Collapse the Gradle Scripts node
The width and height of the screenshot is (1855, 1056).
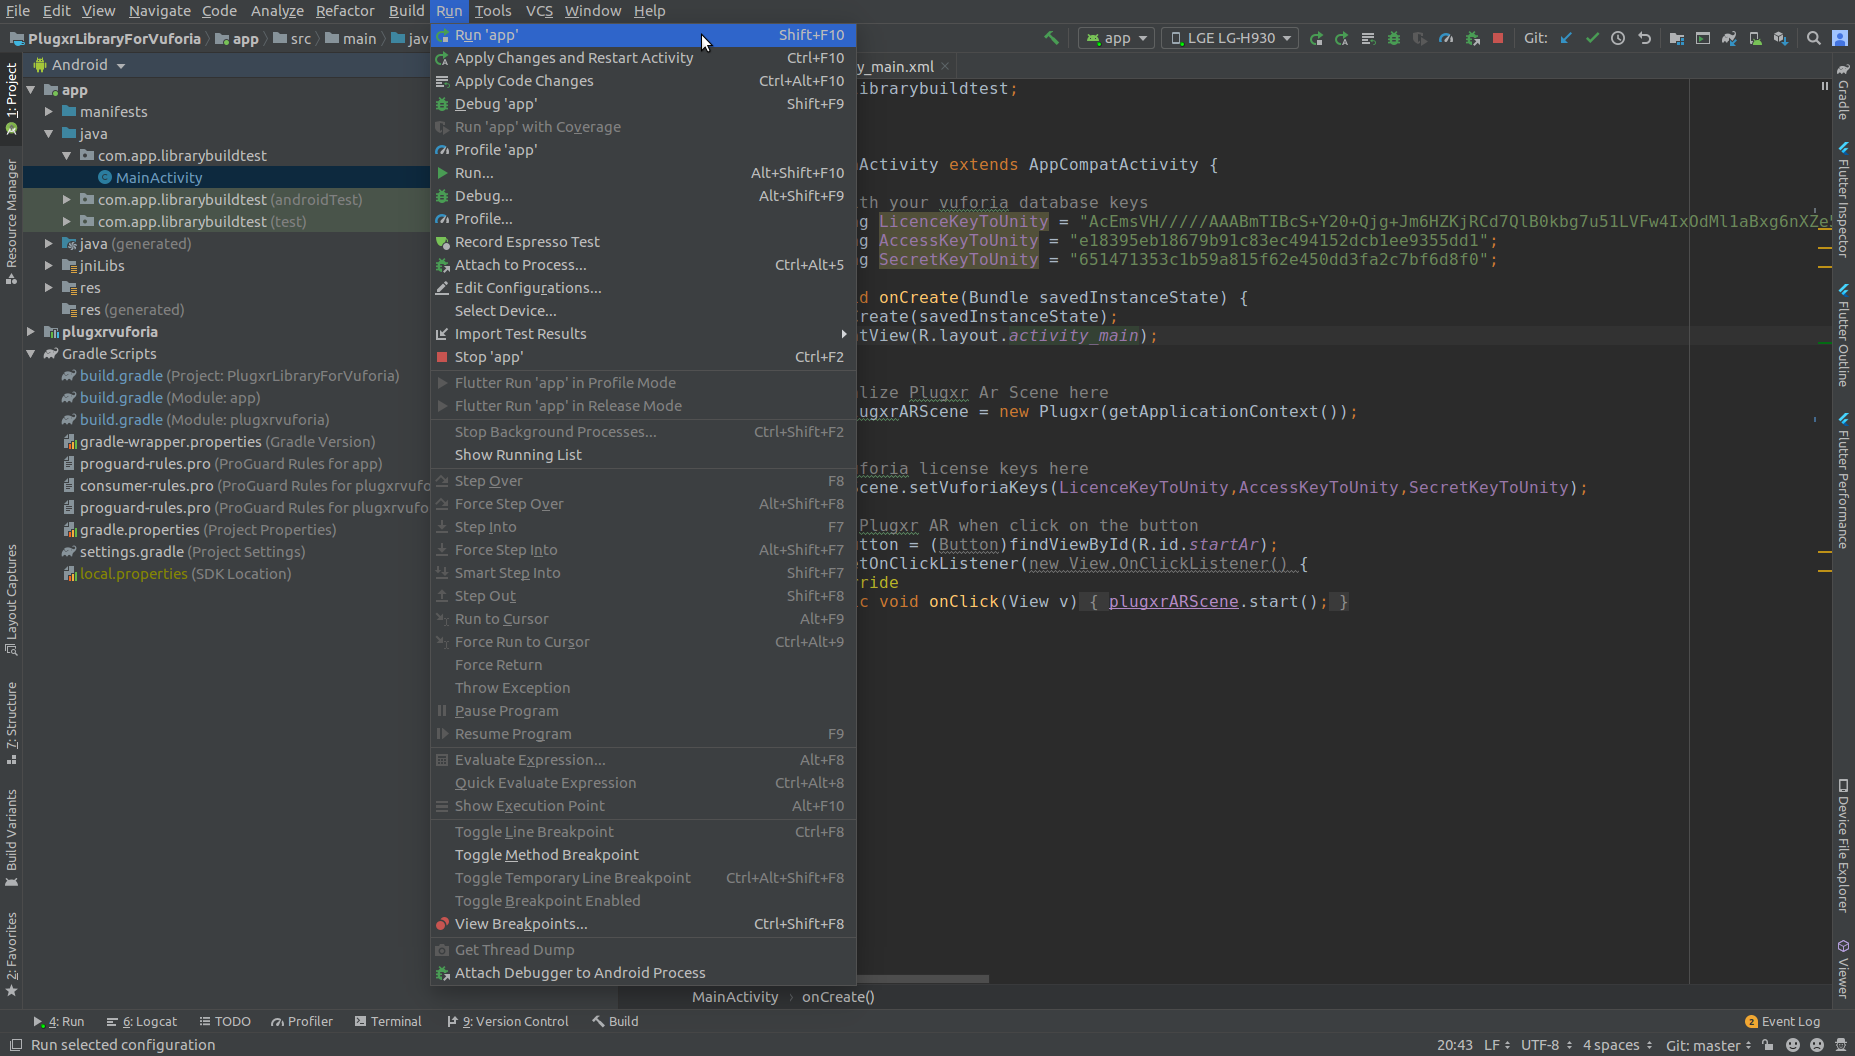31,354
